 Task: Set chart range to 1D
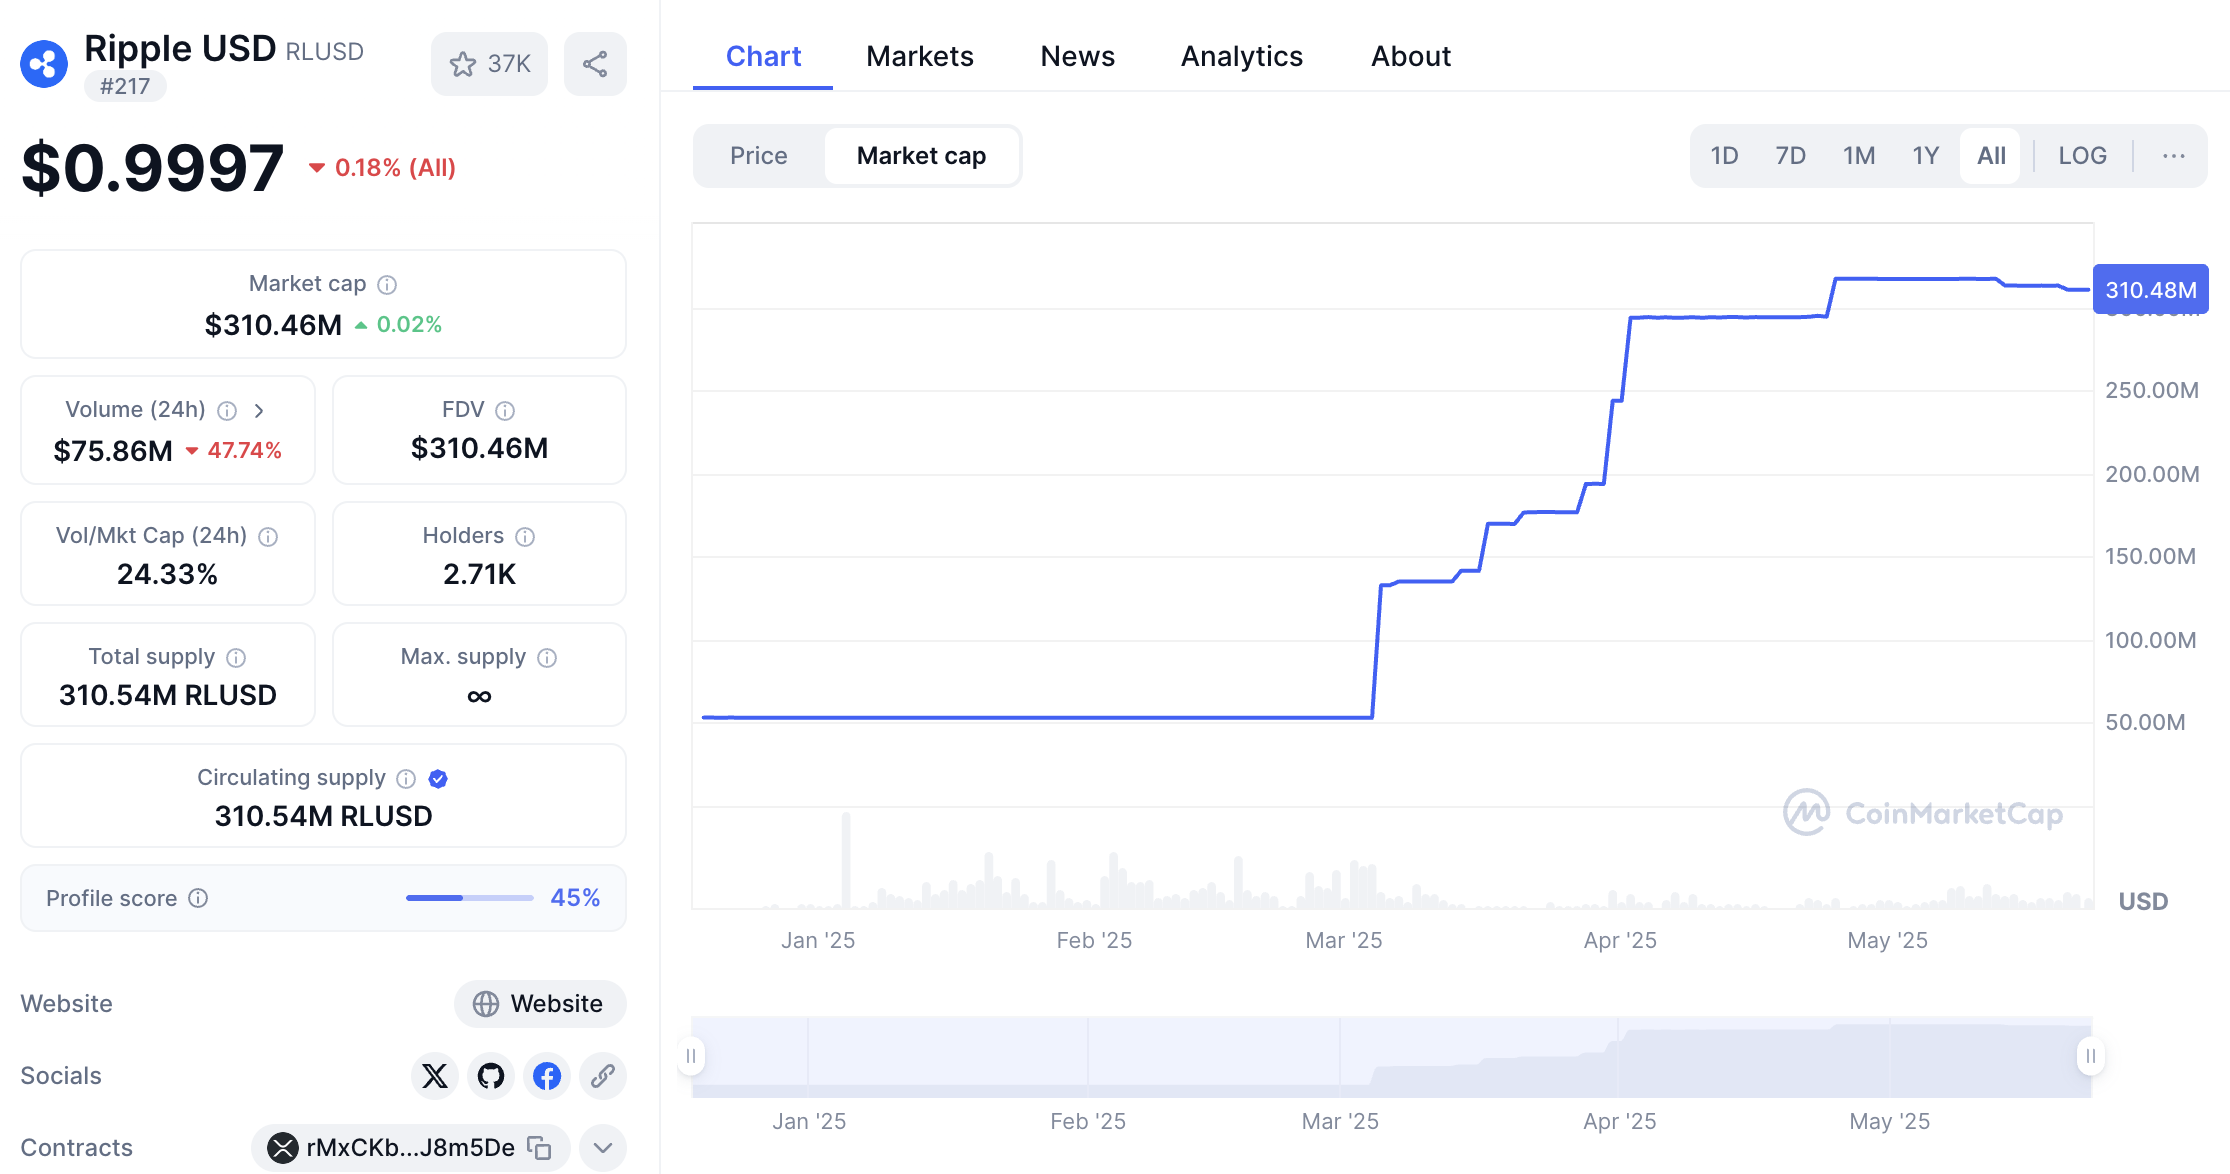click(x=1724, y=156)
